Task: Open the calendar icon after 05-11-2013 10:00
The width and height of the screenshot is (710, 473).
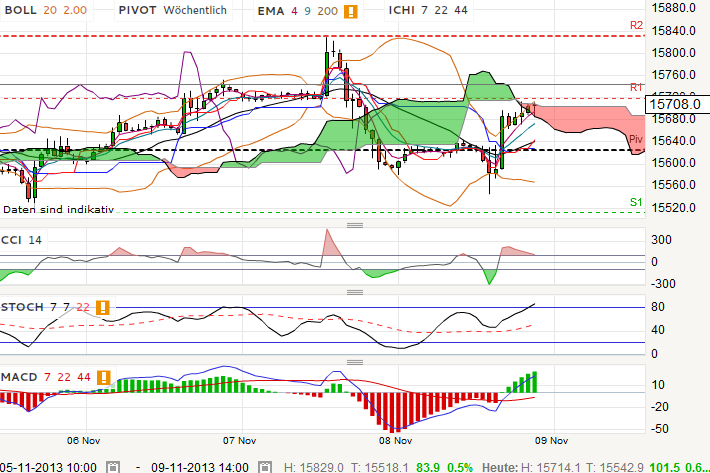Action: pyautogui.click(x=113, y=467)
